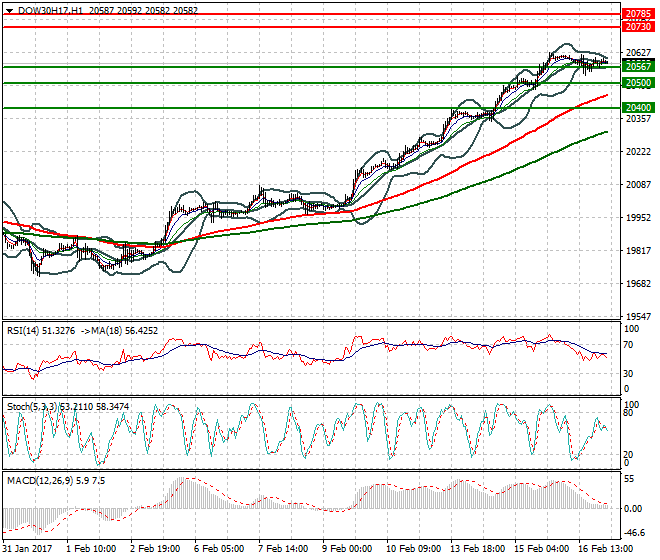This screenshot has width=660, height=560.
Task: Select the MACD scale value 55
Action: click(x=629, y=479)
